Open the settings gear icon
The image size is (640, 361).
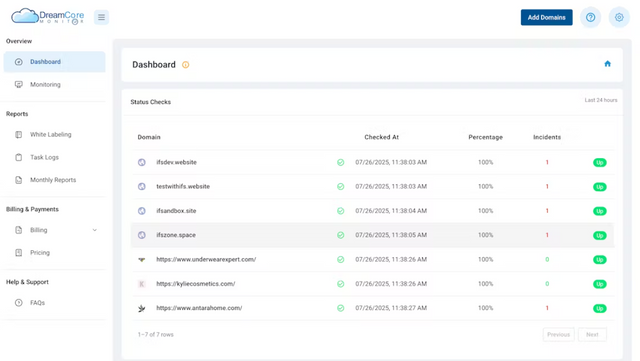tap(619, 17)
